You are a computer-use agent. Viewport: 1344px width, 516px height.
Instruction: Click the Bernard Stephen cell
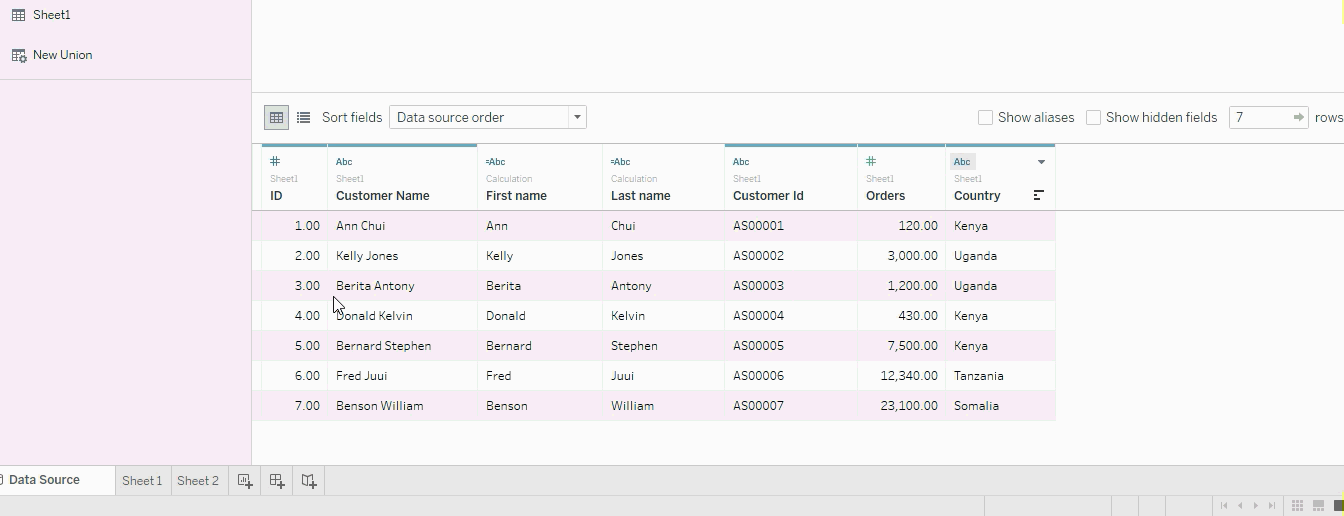click(402, 346)
